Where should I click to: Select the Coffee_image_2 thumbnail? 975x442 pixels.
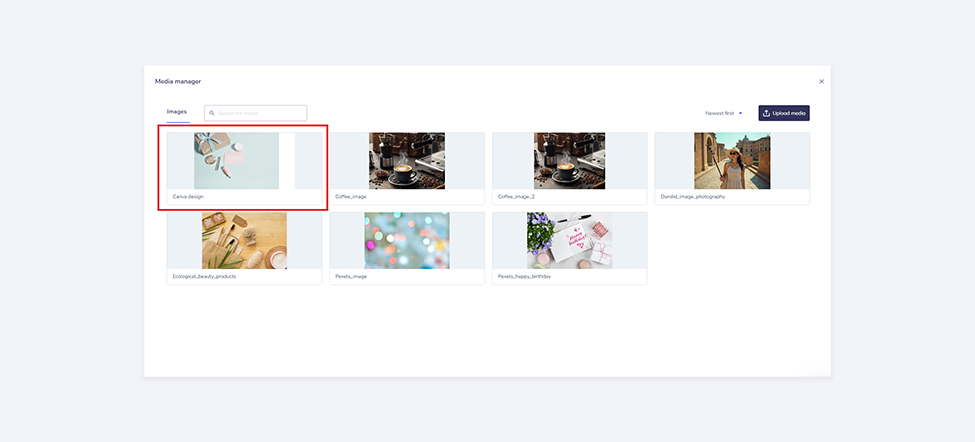[570, 160]
